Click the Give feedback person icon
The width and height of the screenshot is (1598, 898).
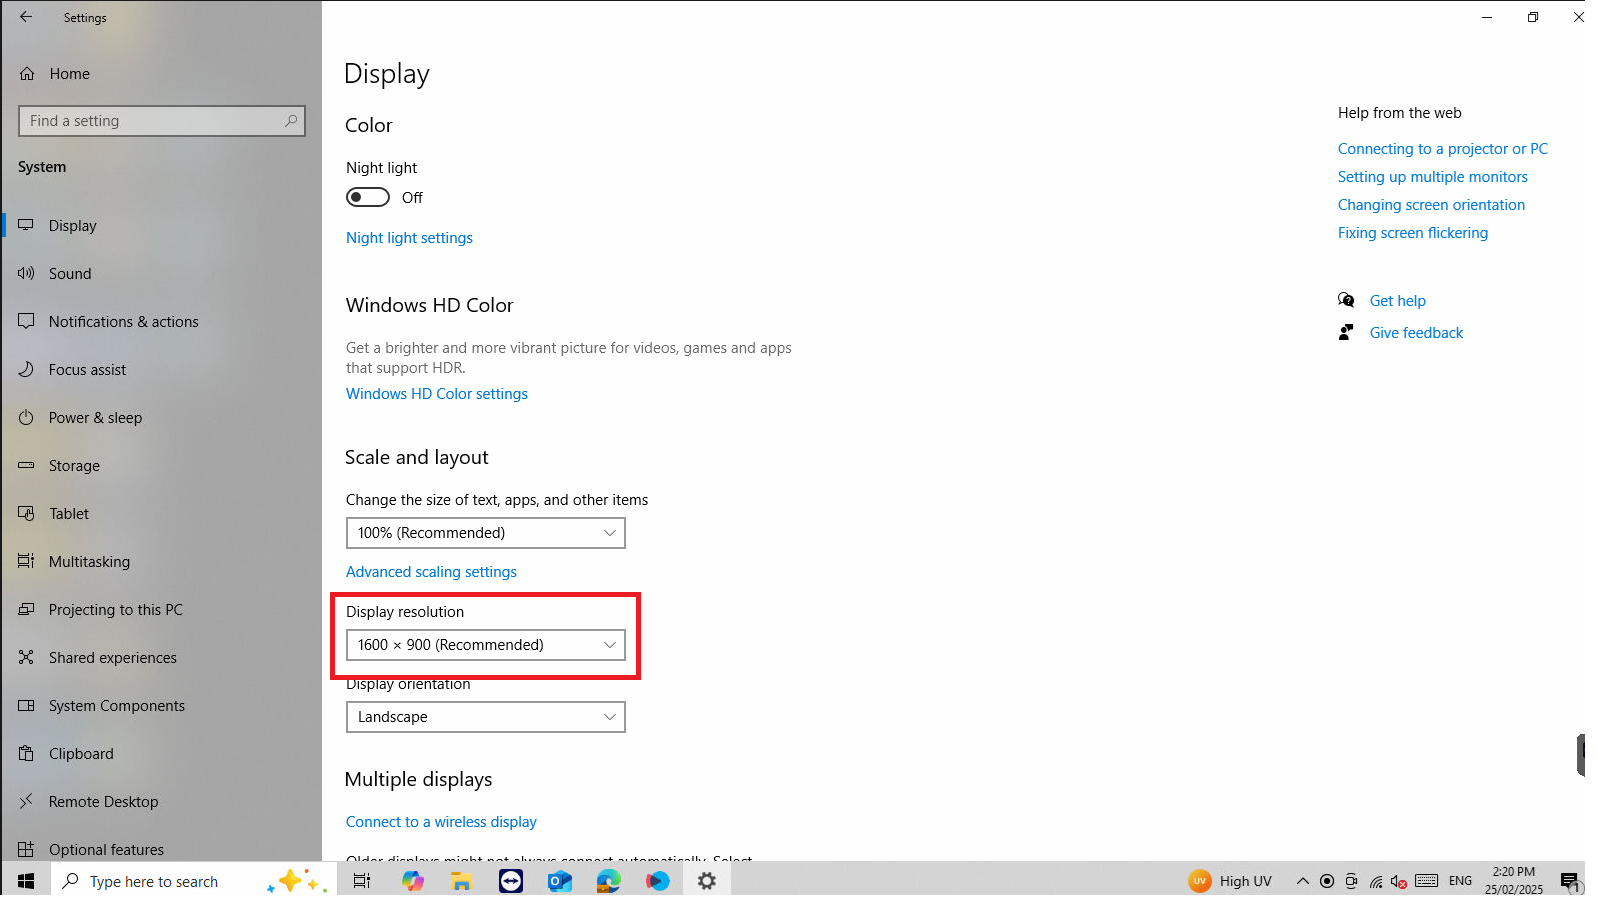coord(1346,332)
